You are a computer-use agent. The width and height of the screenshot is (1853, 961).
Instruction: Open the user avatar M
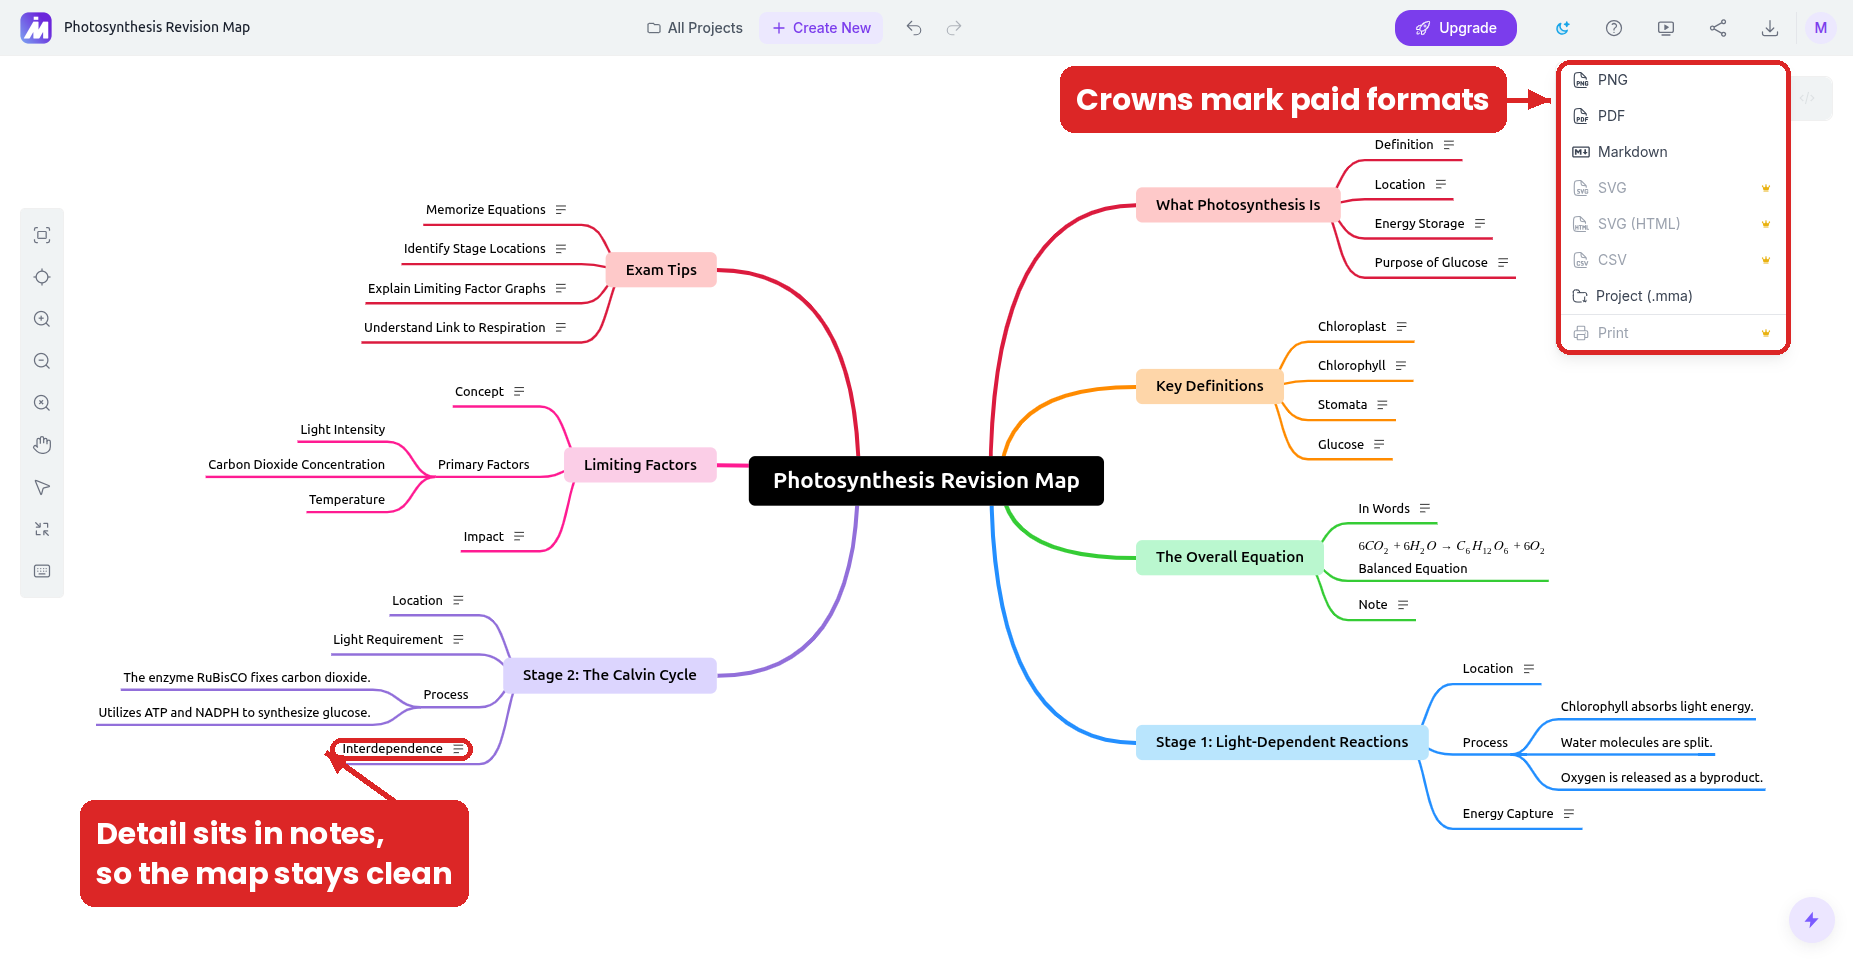point(1821,28)
